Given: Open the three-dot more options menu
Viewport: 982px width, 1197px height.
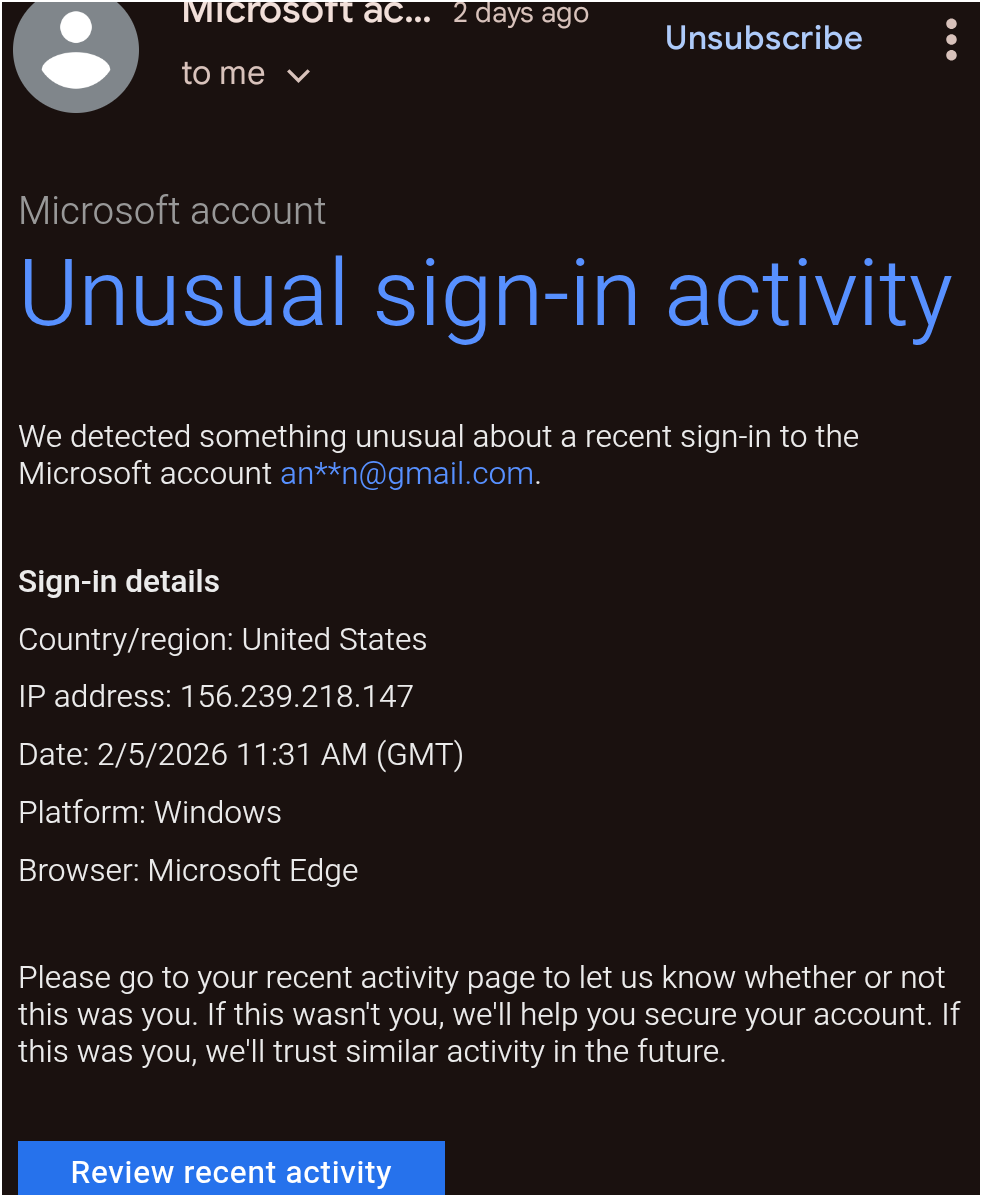Looking at the screenshot, I should pyautogui.click(x=950, y=40).
